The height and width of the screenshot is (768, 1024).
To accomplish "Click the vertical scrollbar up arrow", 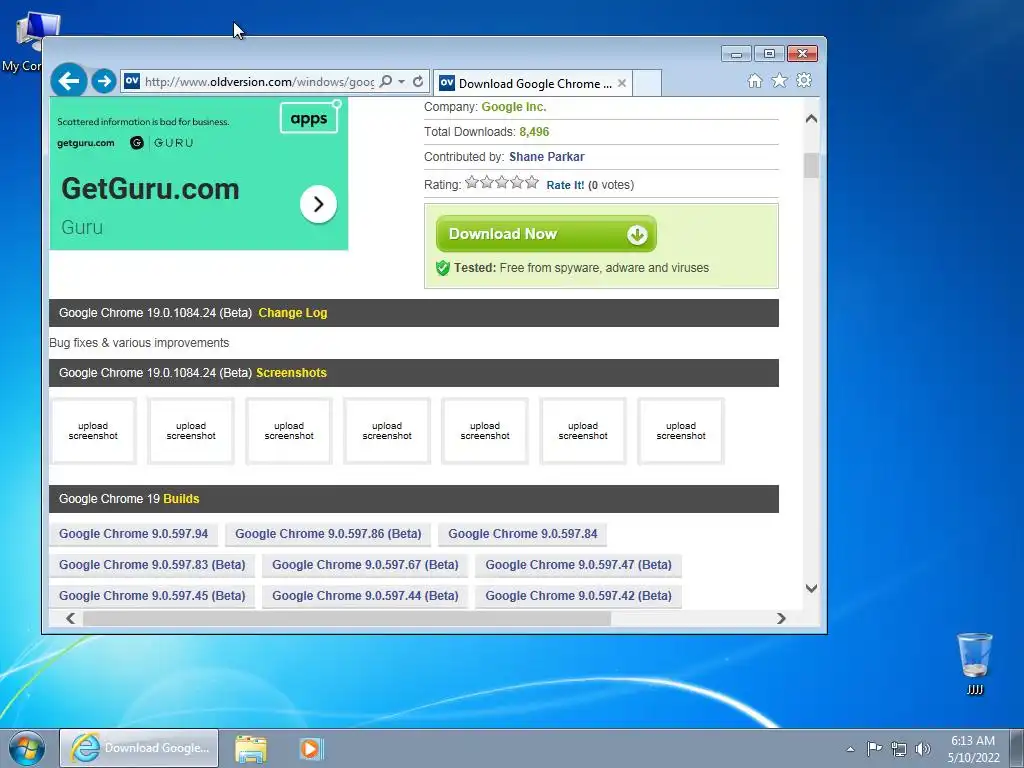I will [x=811, y=119].
